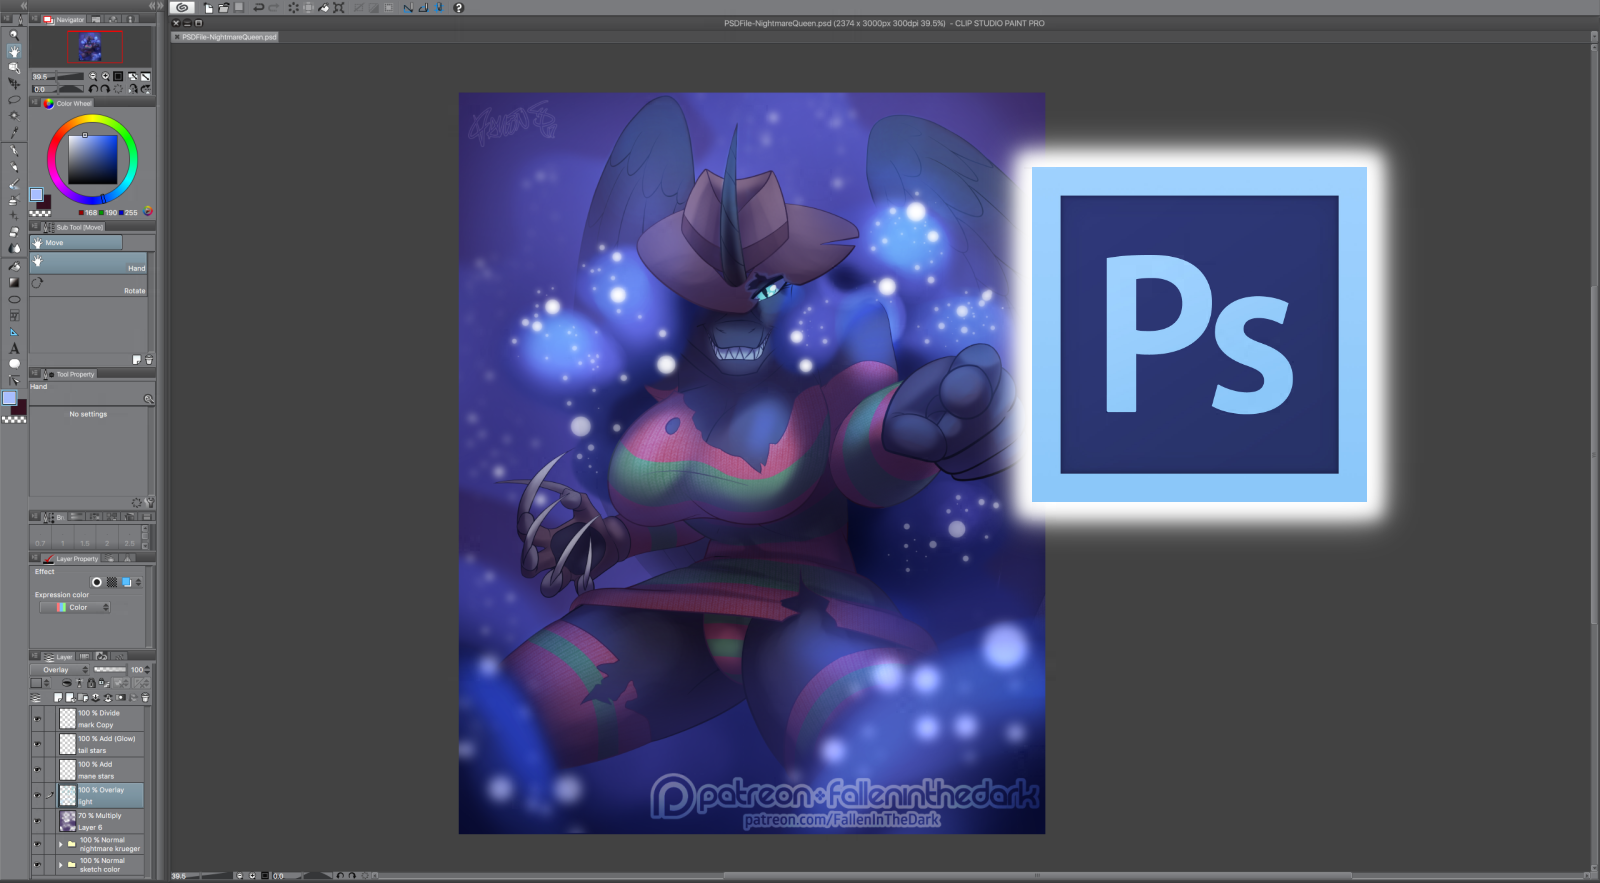
Task: Open the blending mode dropdown showing Overlay
Action: (x=60, y=670)
